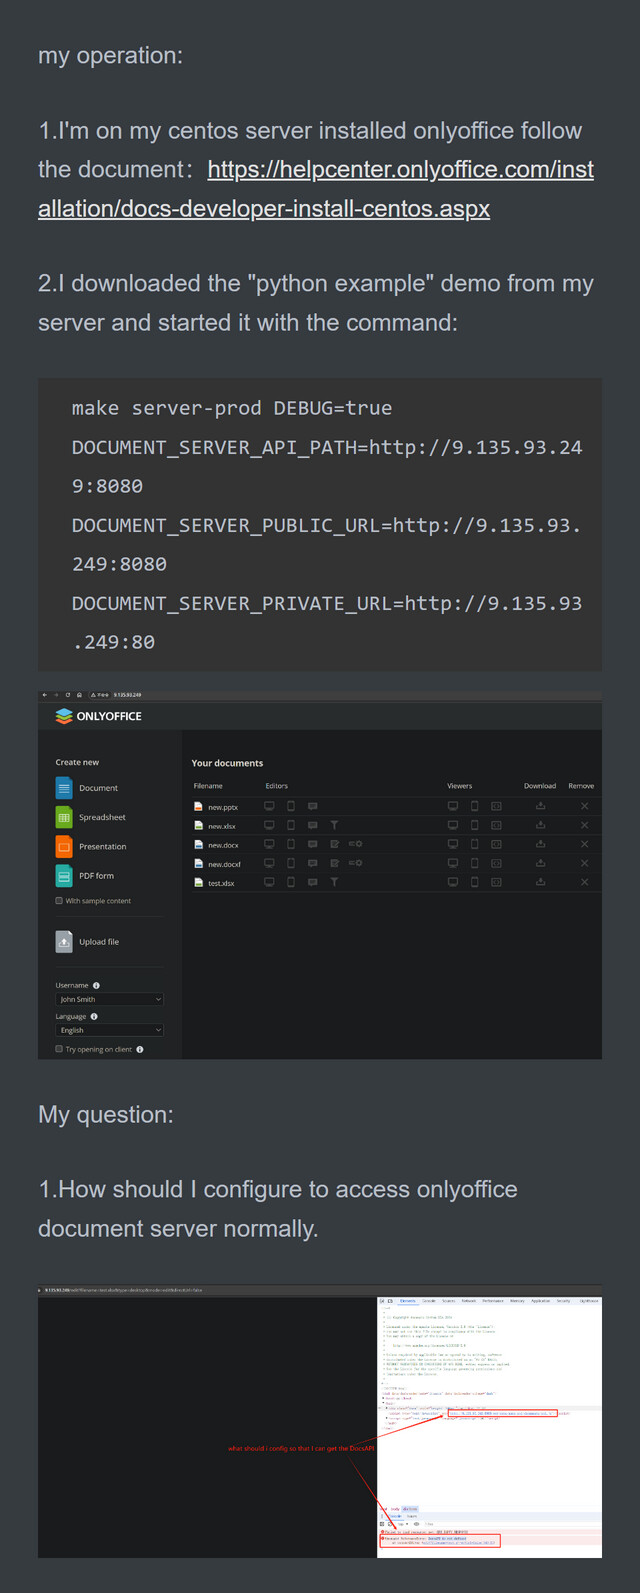Open new.docx in comment mode
The height and width of the screenshot is (1593, 640).
[x=313, y=844]
